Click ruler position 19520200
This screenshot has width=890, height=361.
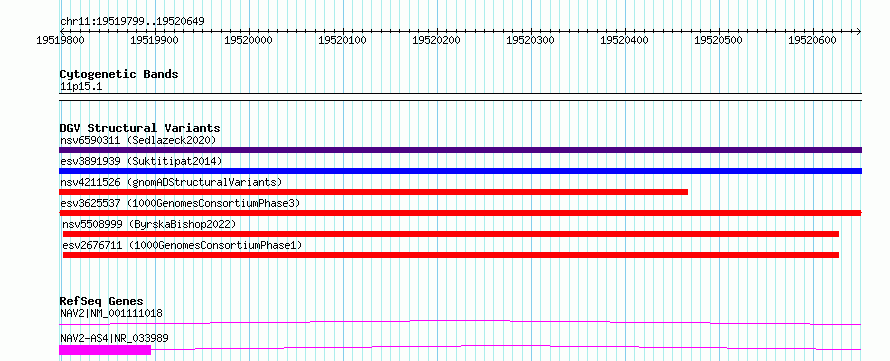point(436,40)
